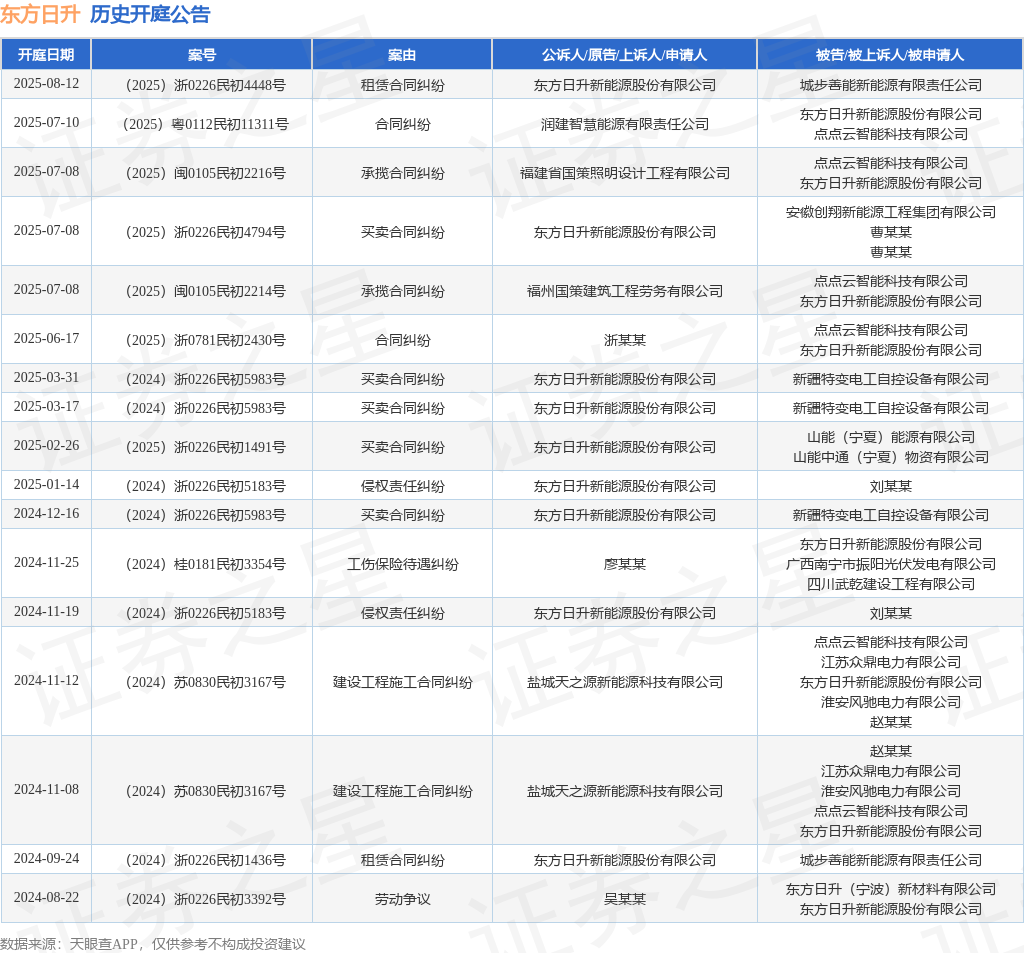Select the 开庭日期 column header
This screenshot has width=1024, height=953.
pyautogui.click(x=46, y=55)
